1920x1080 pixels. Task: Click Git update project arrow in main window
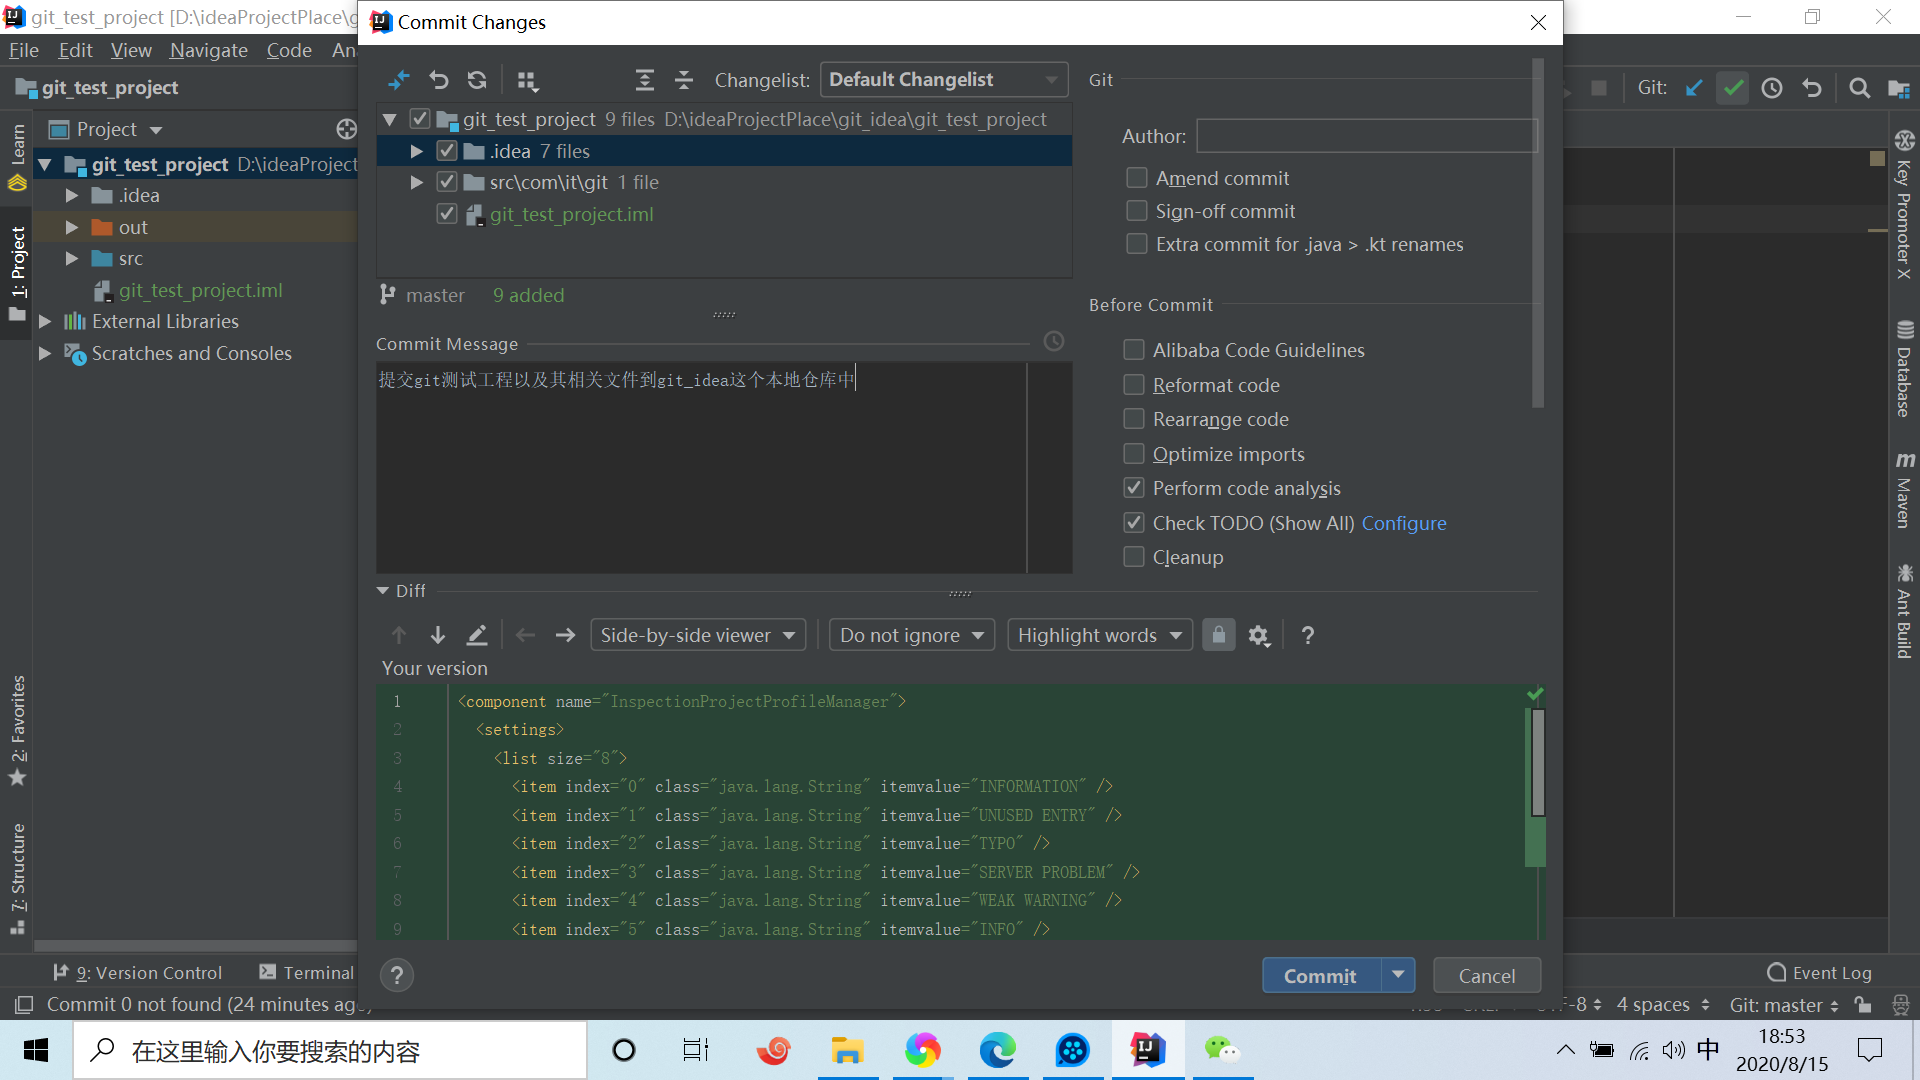[x=1694, y=88]
